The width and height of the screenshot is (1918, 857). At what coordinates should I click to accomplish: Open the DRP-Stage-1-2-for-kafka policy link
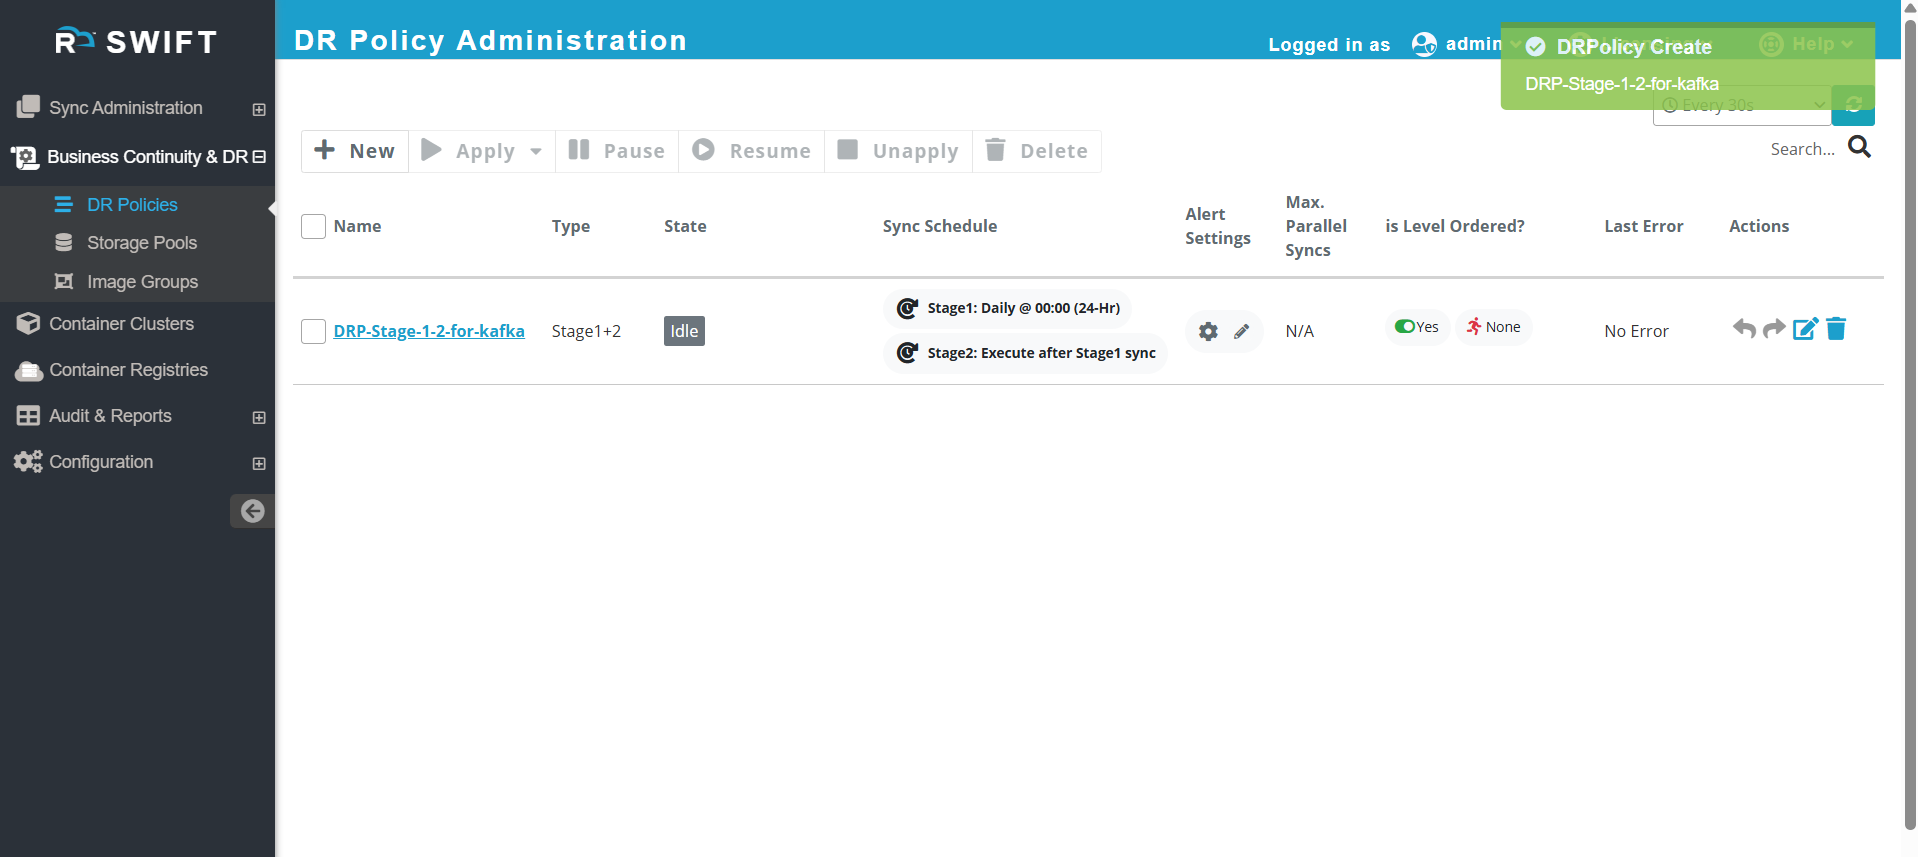pyautogui.click(x=429, y=331)
